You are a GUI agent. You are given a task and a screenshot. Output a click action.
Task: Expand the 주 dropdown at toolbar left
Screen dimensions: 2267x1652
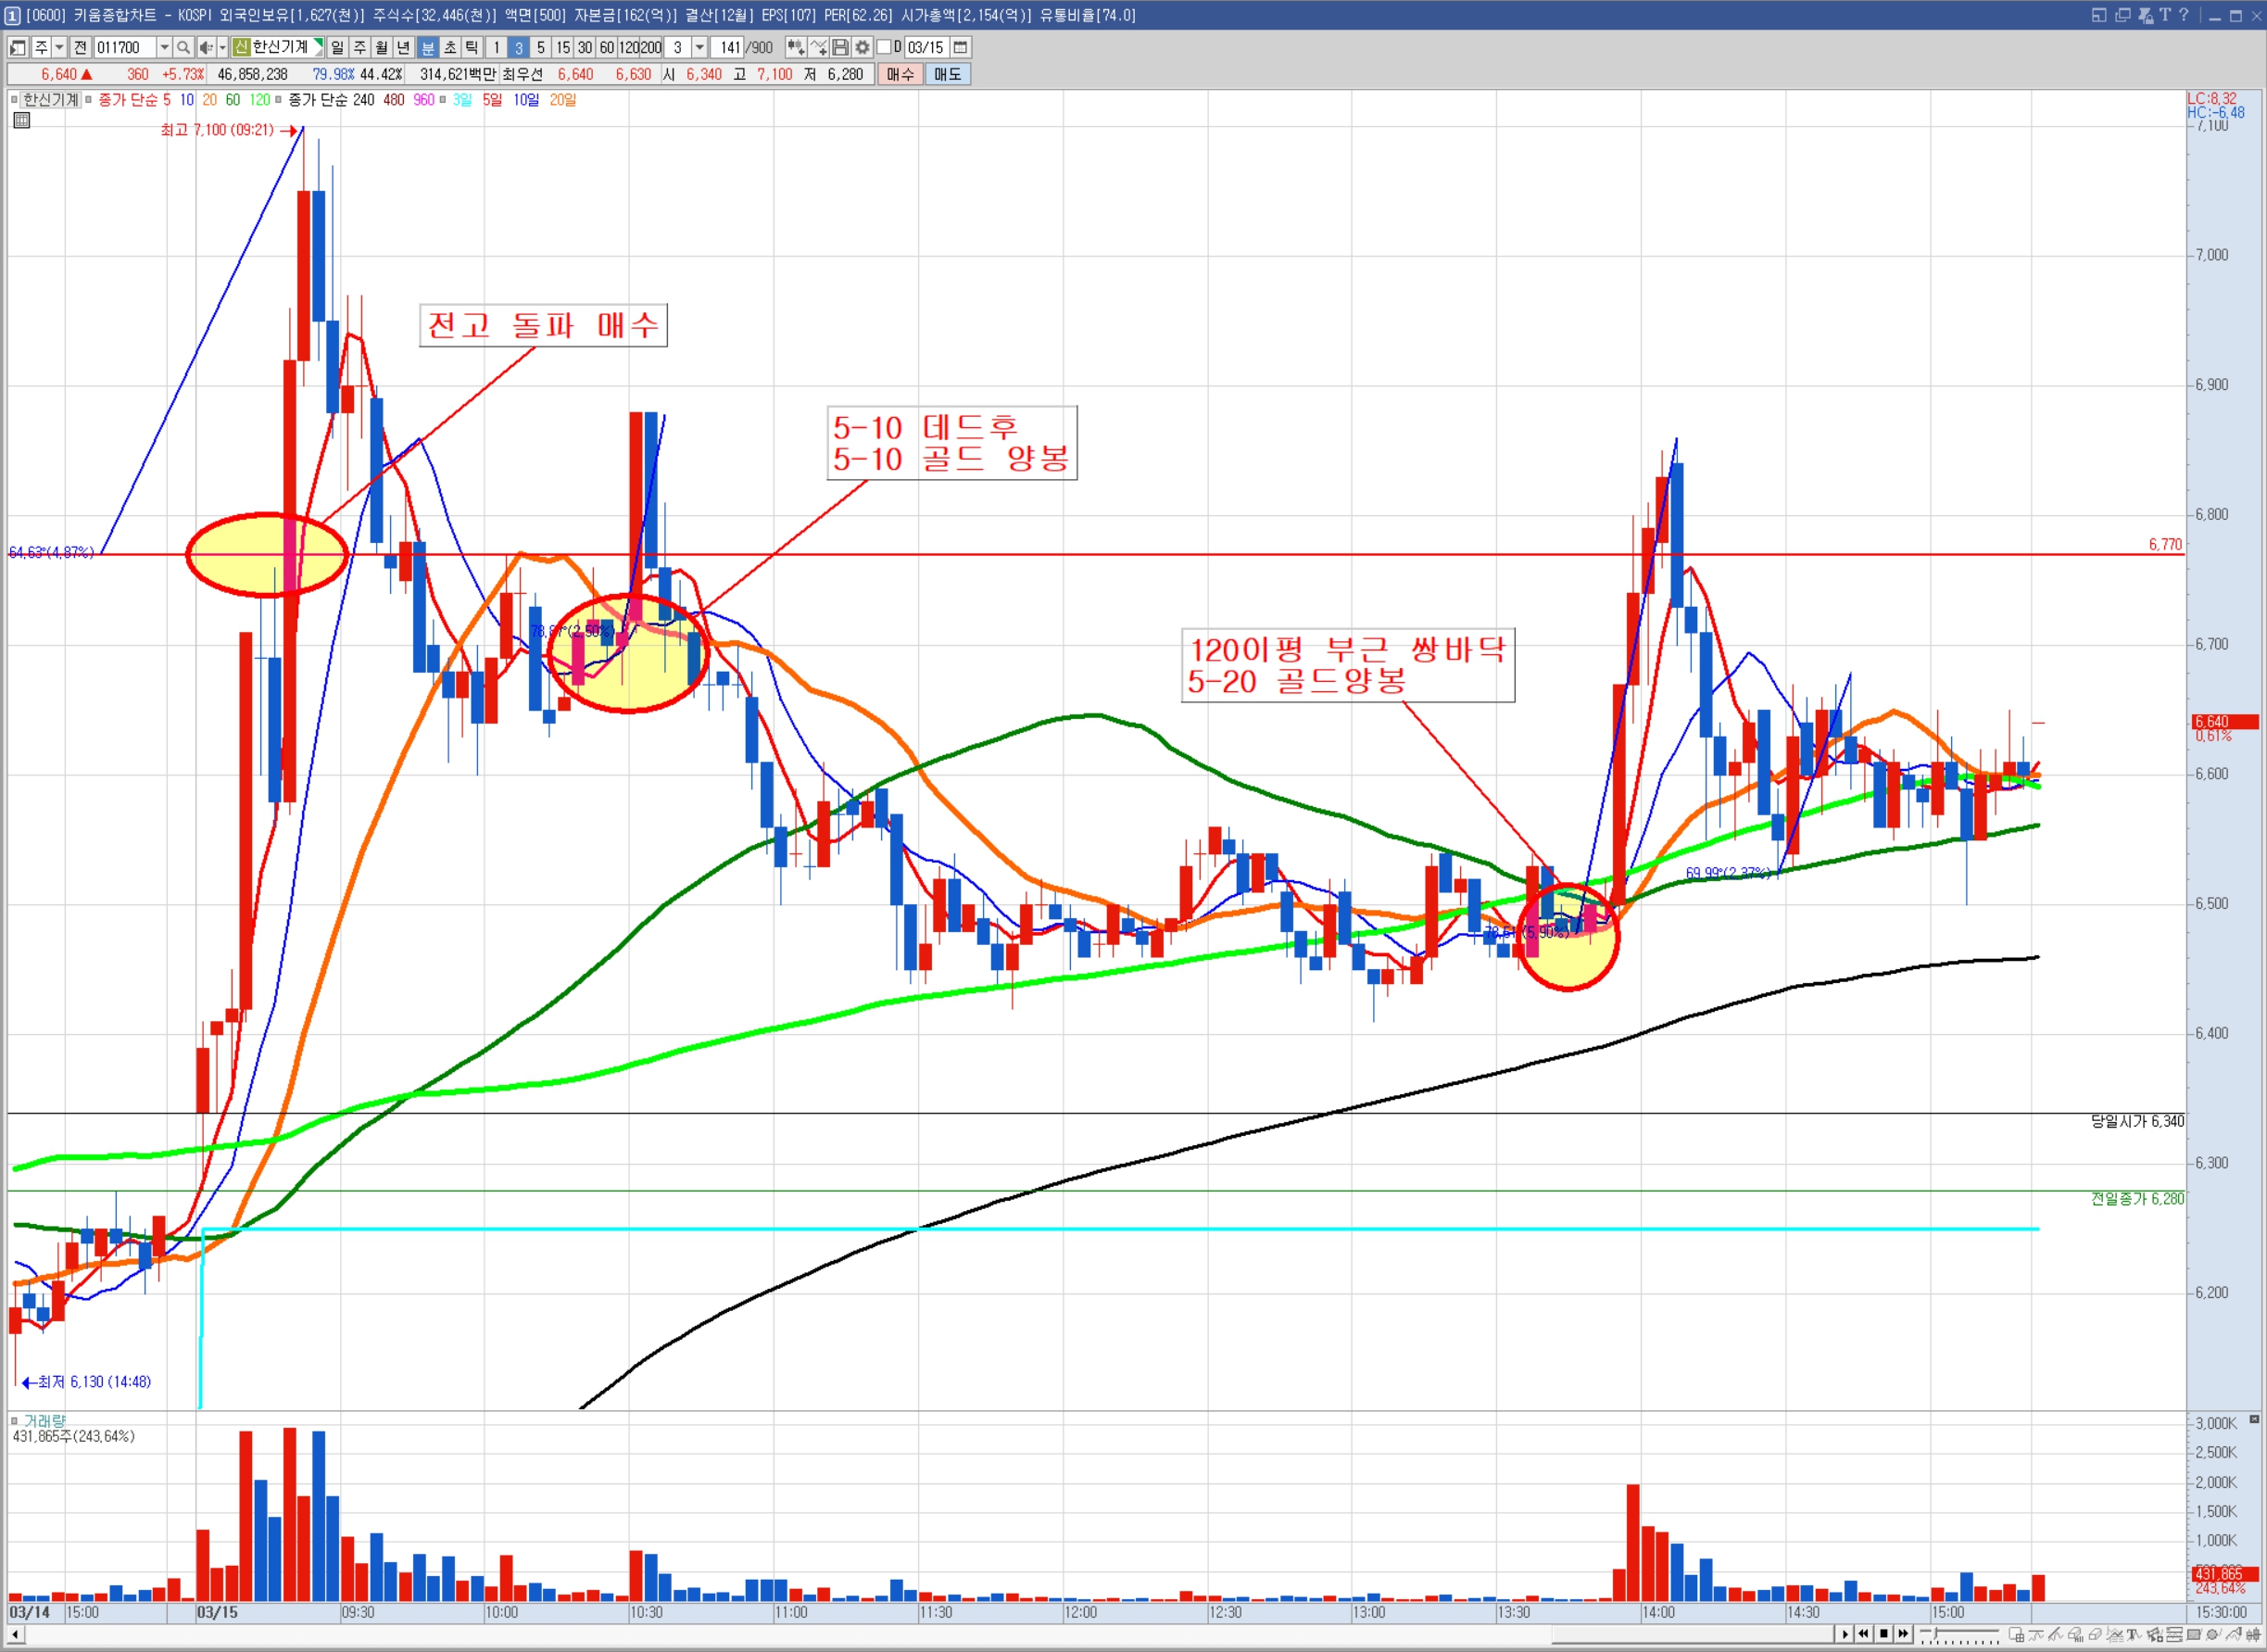(59, 47)
